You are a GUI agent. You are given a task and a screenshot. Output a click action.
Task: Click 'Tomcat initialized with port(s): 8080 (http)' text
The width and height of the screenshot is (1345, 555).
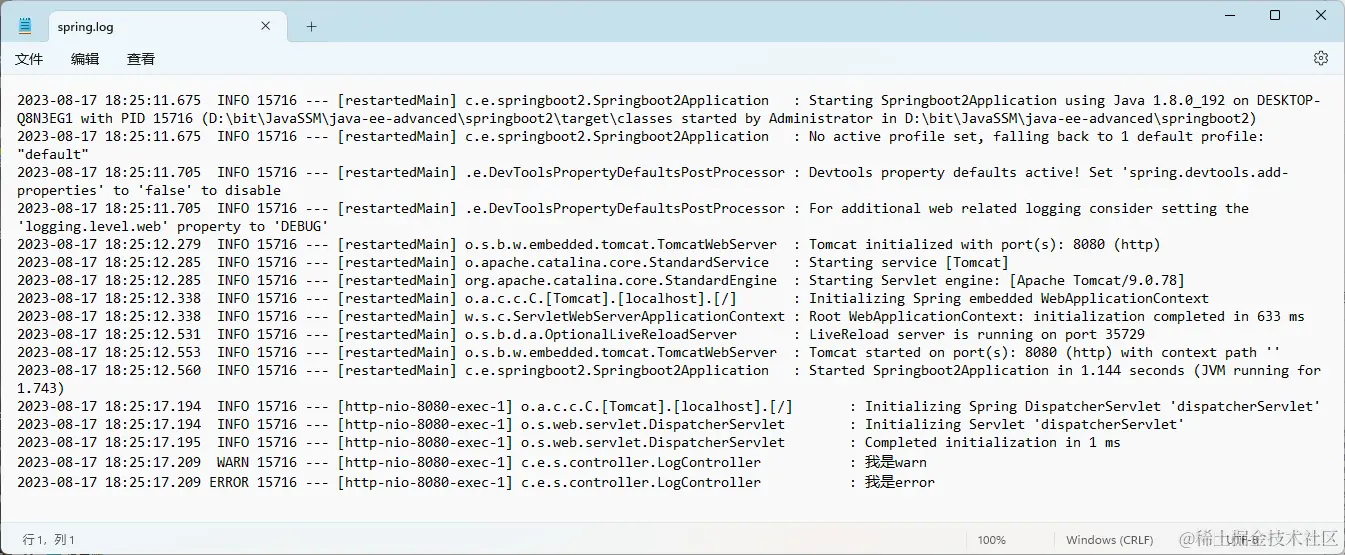tap(985, 244)
